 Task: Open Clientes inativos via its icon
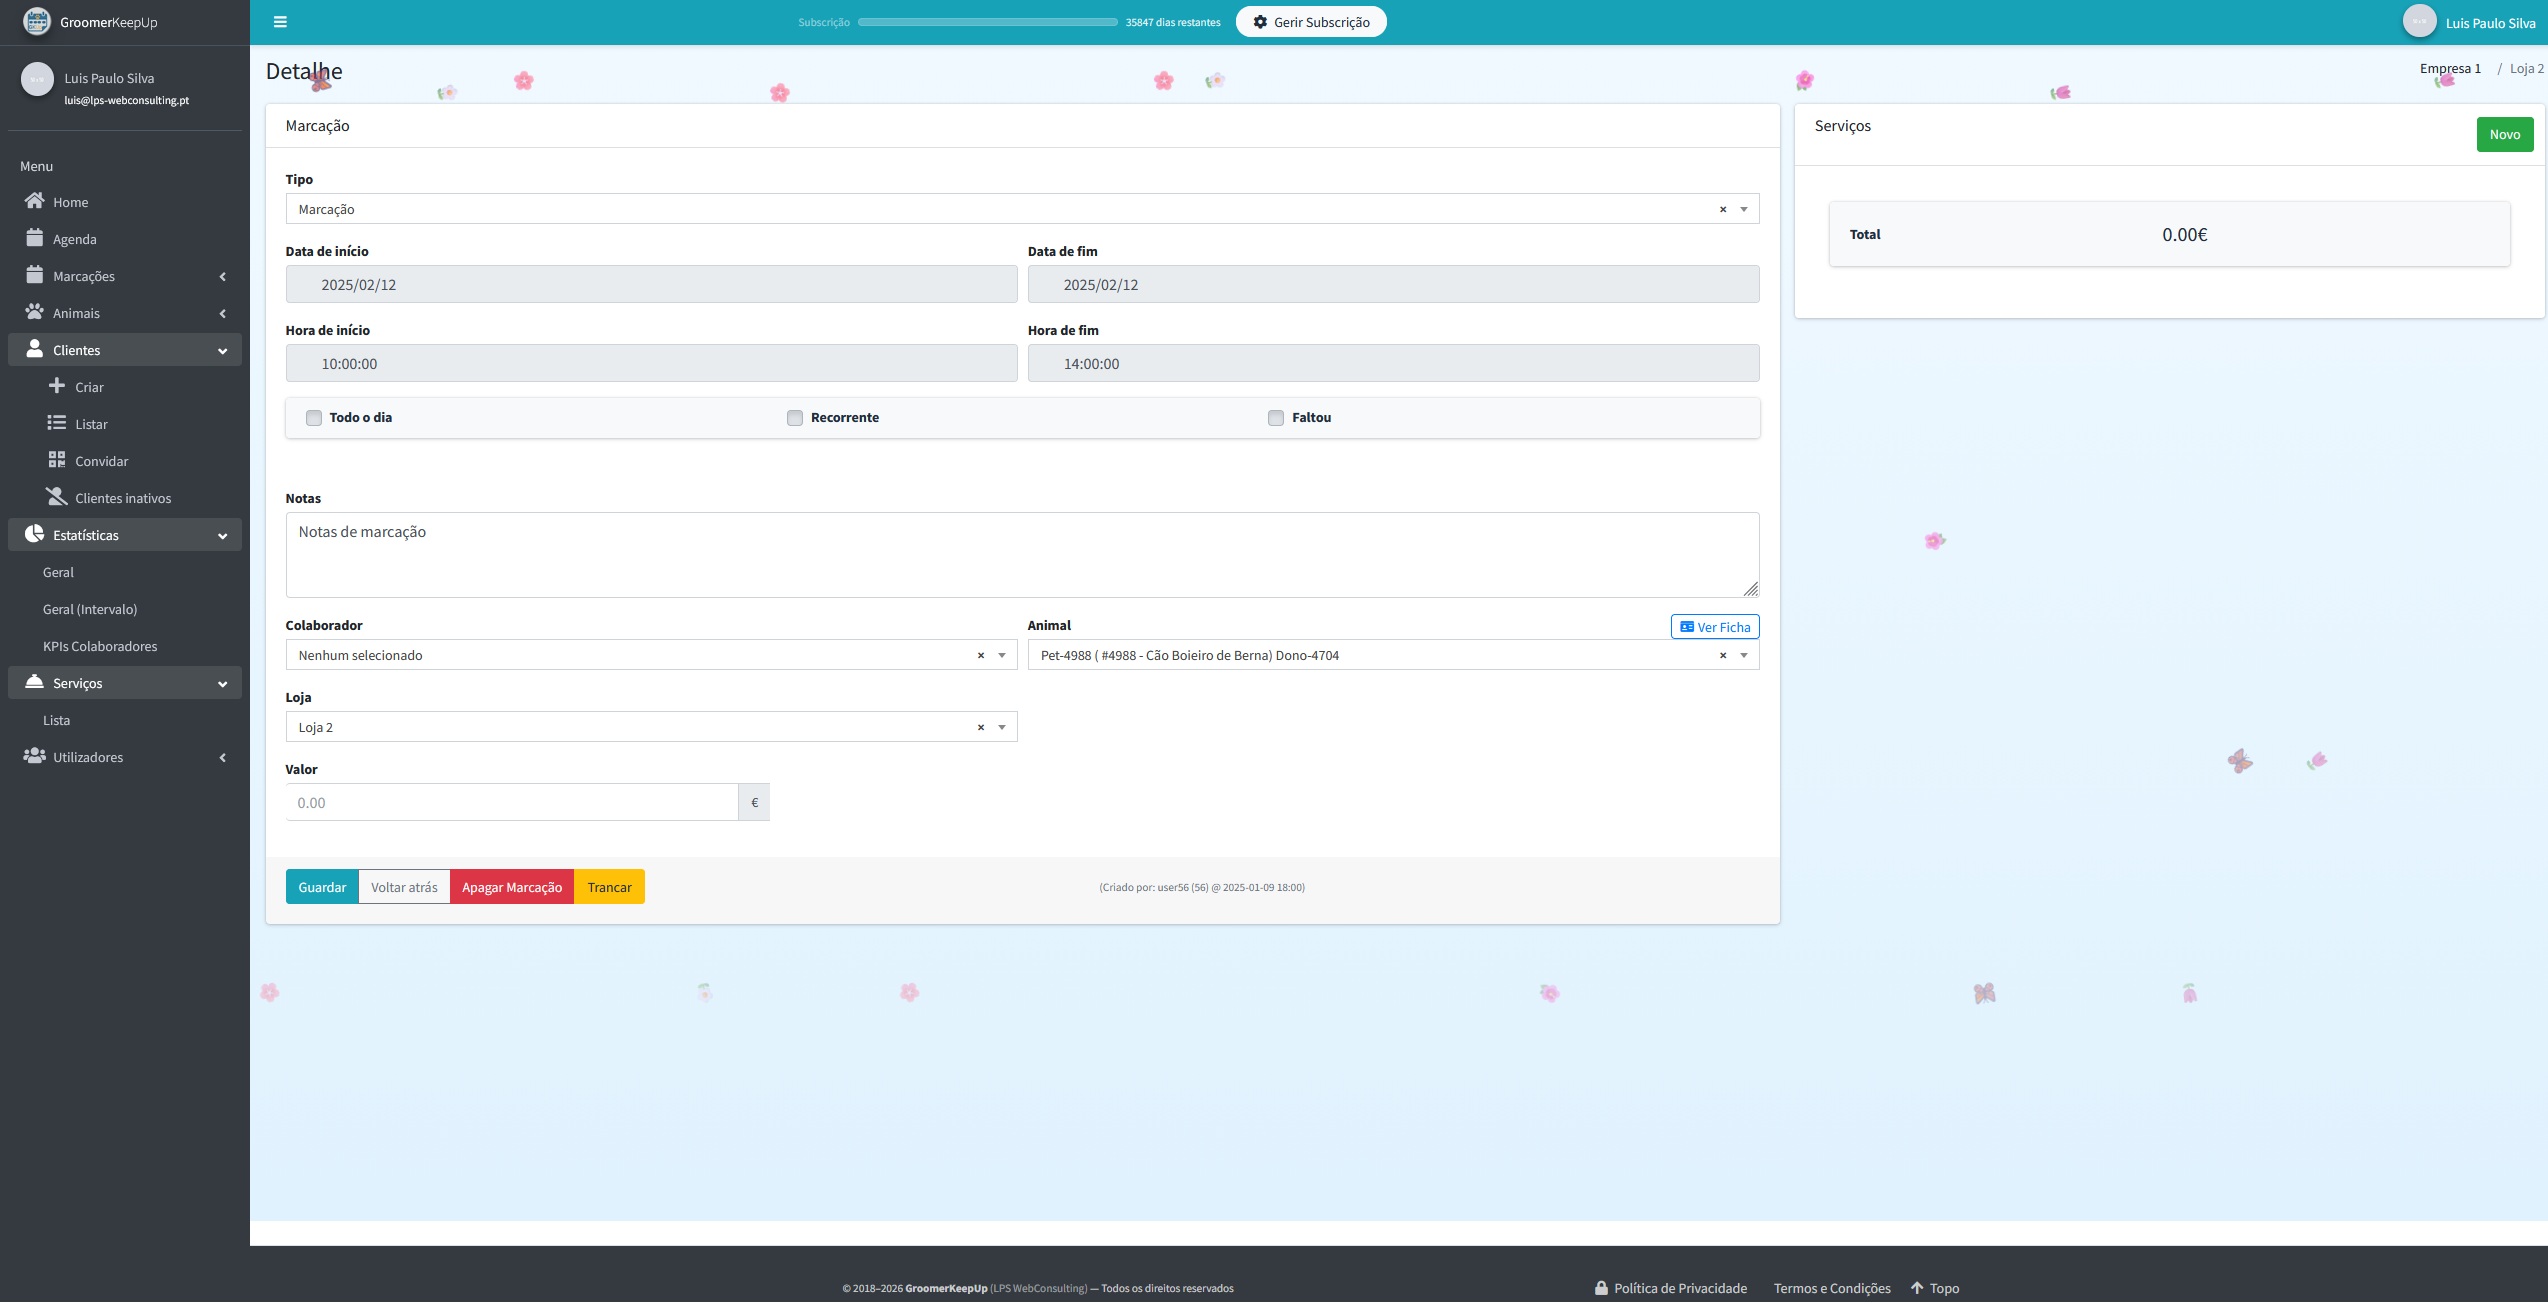pyautogui.click(x=57, y=496)
